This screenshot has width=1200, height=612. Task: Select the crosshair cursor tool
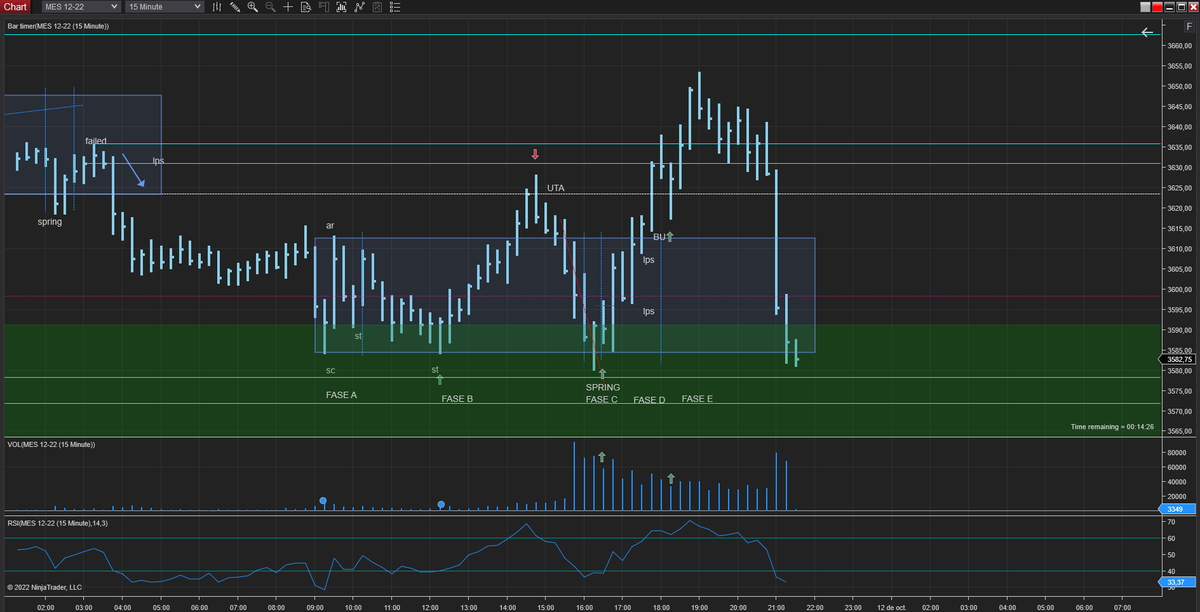point(288,7)
